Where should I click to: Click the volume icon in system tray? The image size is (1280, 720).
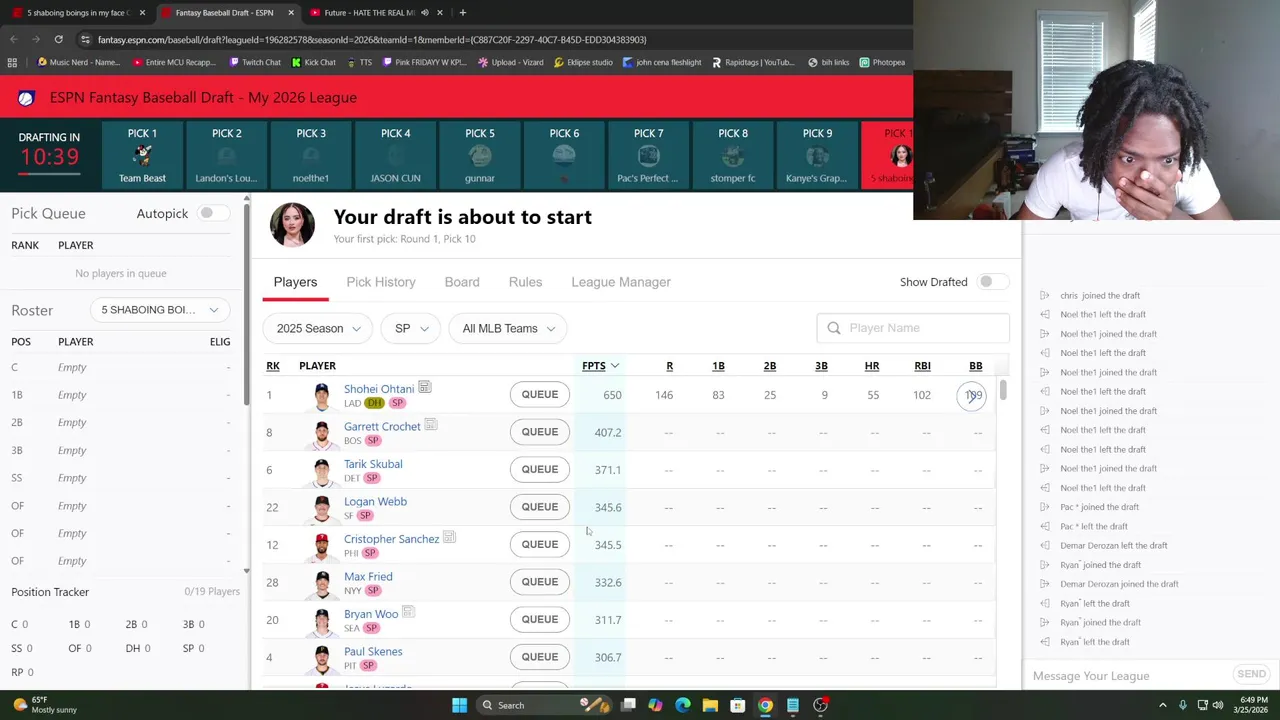point(1217,705)
